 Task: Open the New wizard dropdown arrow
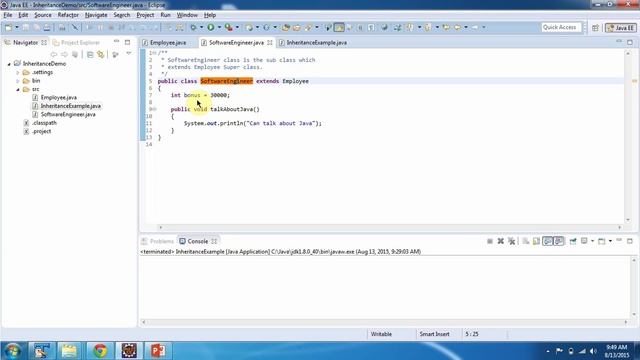pos(17,27)
